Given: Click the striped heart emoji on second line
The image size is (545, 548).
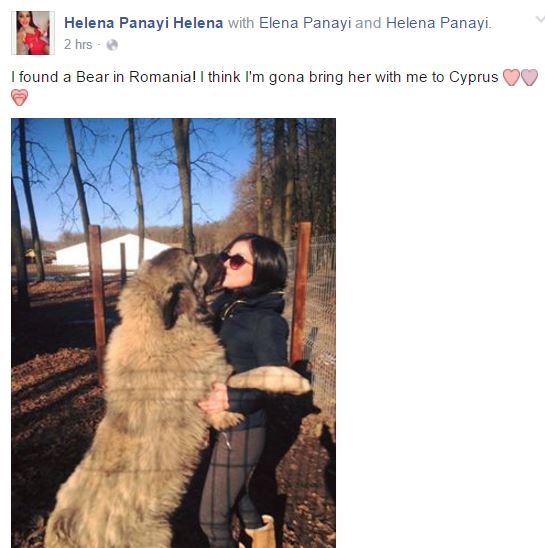Looking at the screenshot, I should click(19, 98).
